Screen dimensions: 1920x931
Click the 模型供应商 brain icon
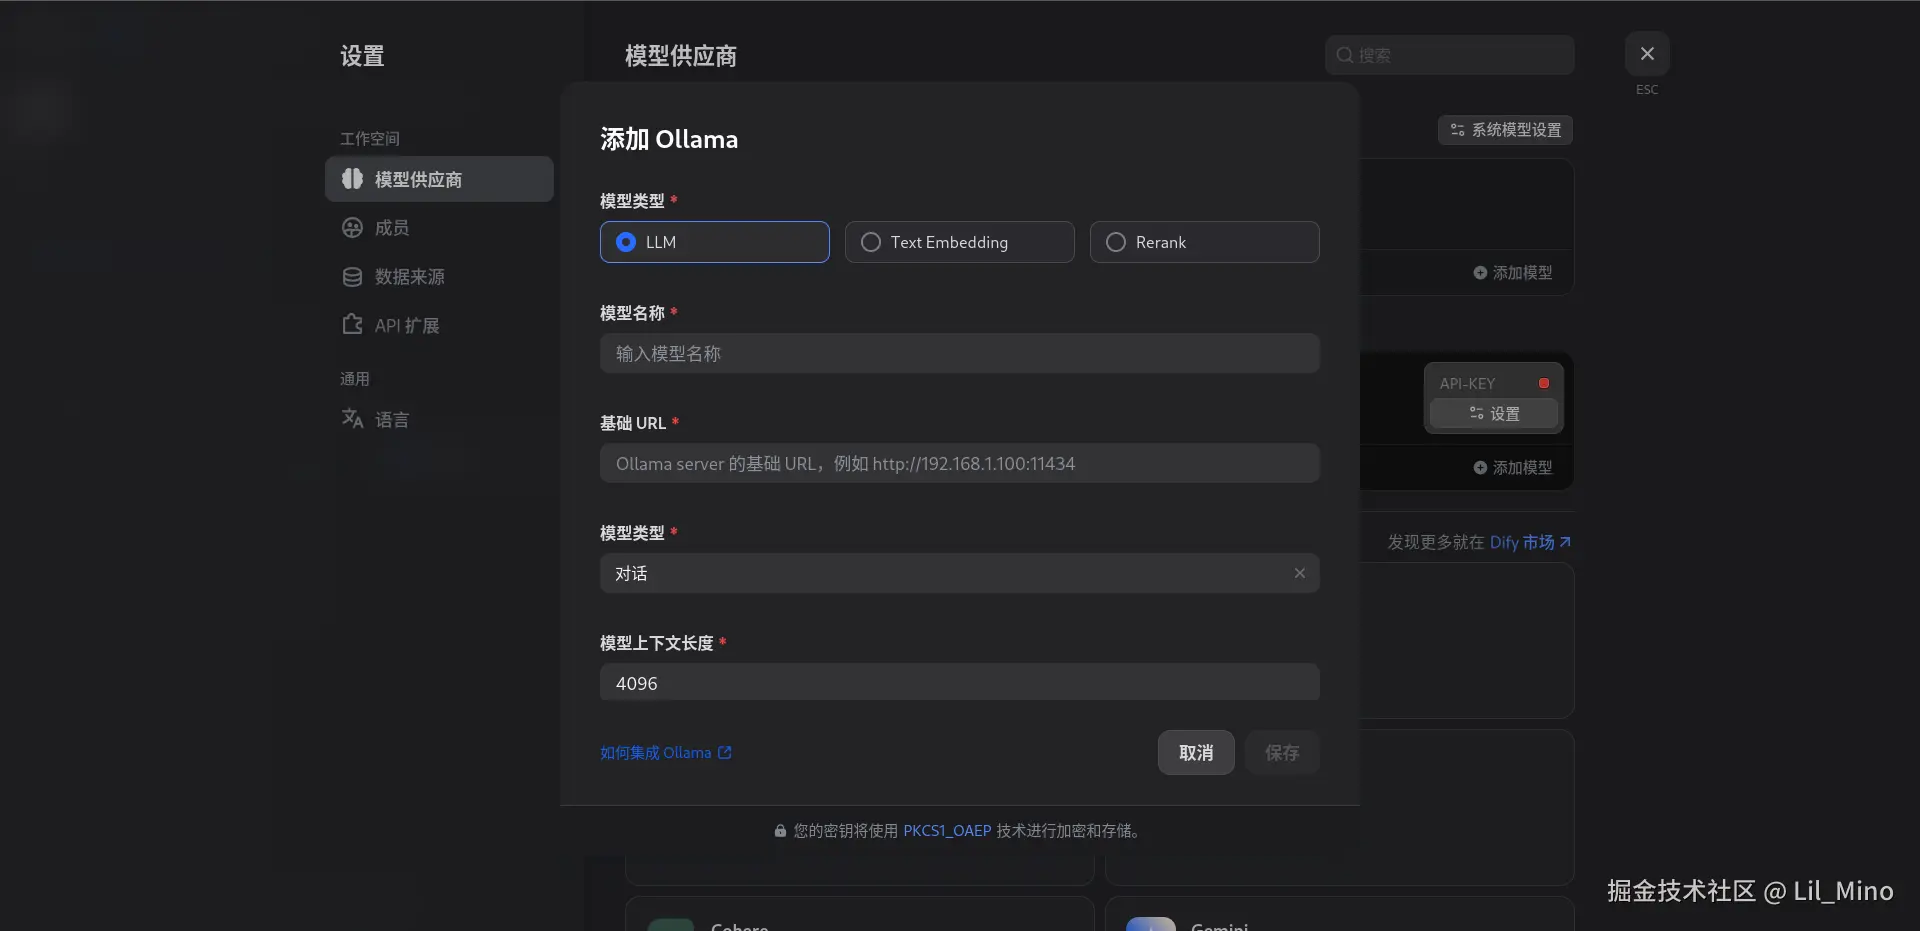coord(352,179)
